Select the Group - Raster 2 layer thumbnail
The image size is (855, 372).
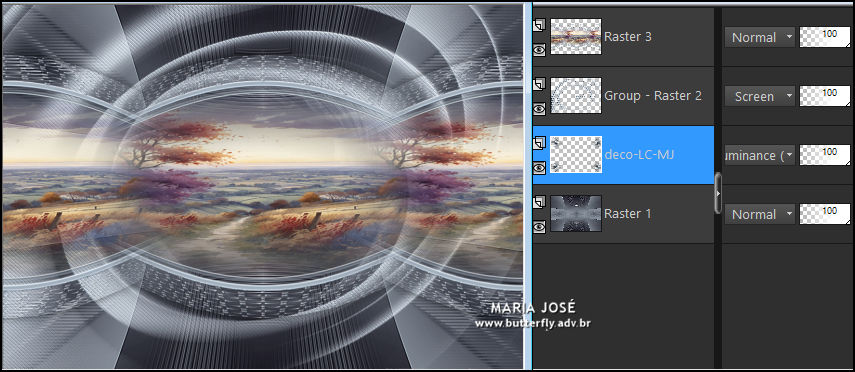pyautogui.click(x=576, y=95)
